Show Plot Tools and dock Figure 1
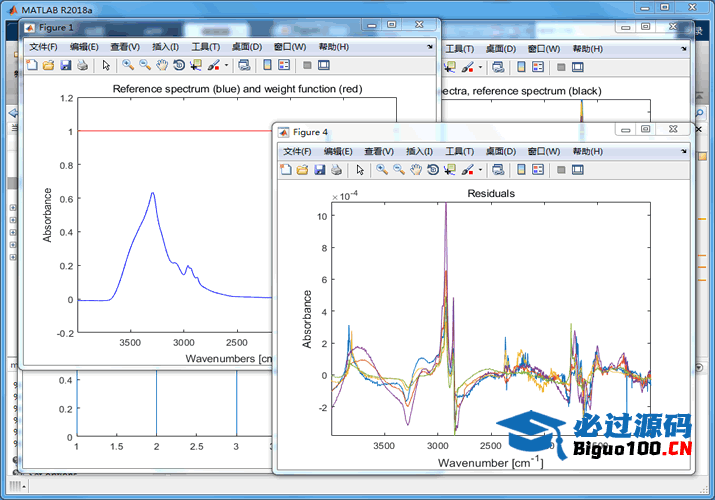The image size is (715, 500). point(324,65)
